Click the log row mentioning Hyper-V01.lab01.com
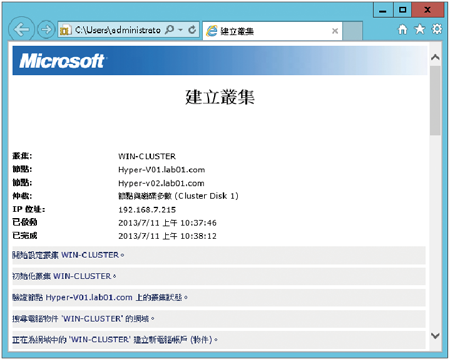Image resolution: width=450 pixels, height=361 pixels. (219, 297)
